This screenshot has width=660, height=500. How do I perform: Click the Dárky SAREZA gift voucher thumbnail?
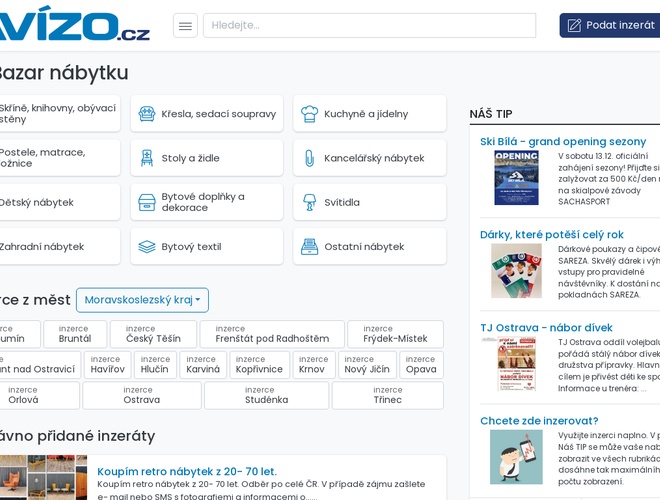click(x=516, y=271)
